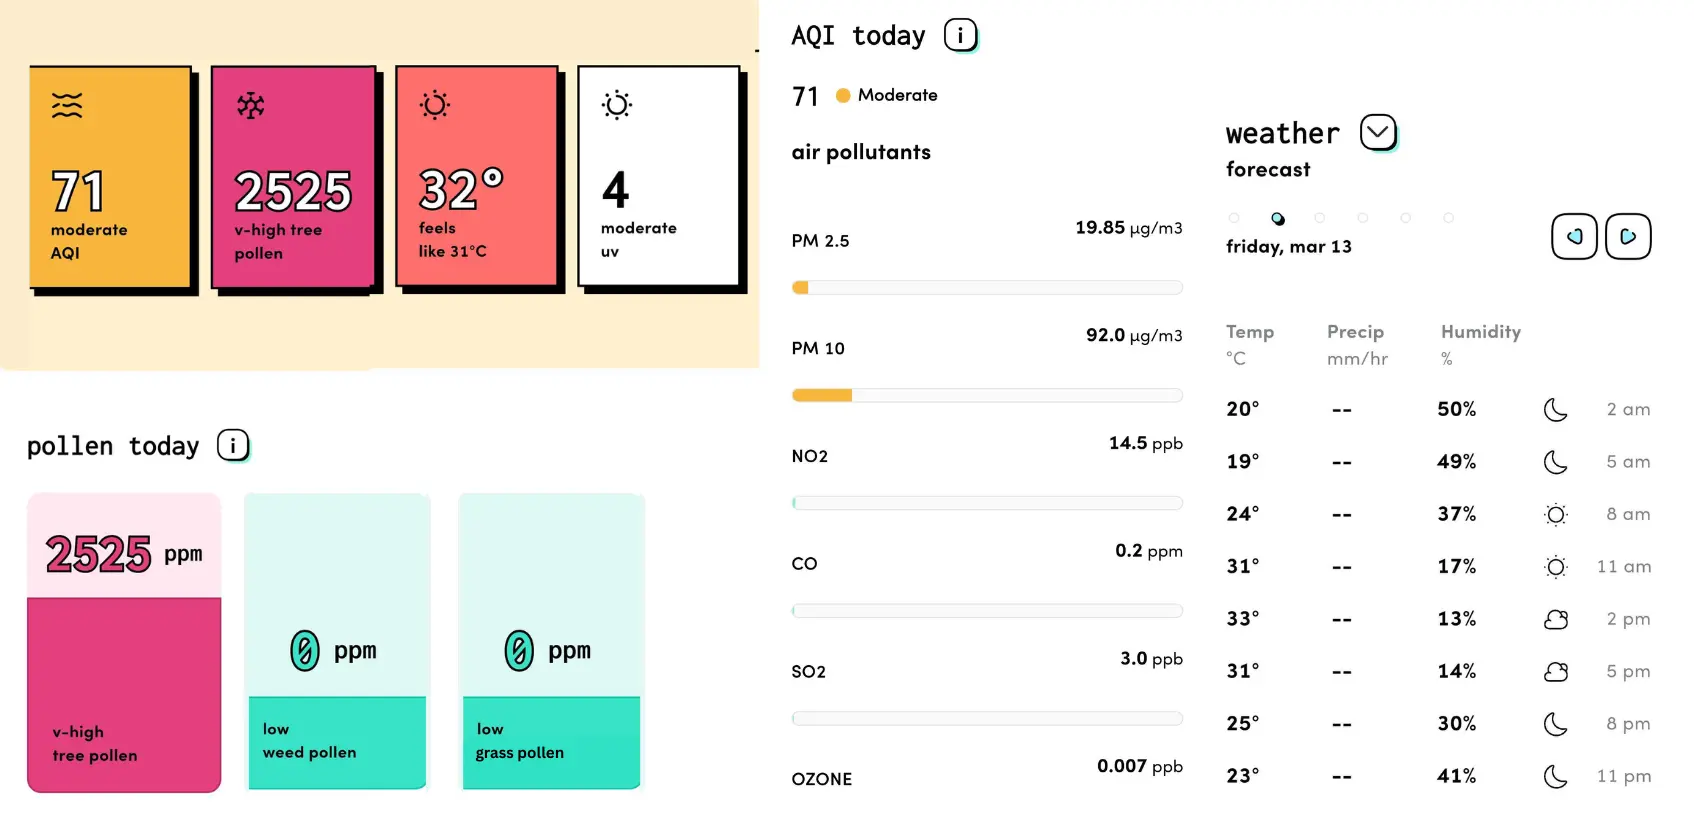Click the OZONE pollutant label
The width and height of the screenshot is (1694, 814).
pos(822,779)
